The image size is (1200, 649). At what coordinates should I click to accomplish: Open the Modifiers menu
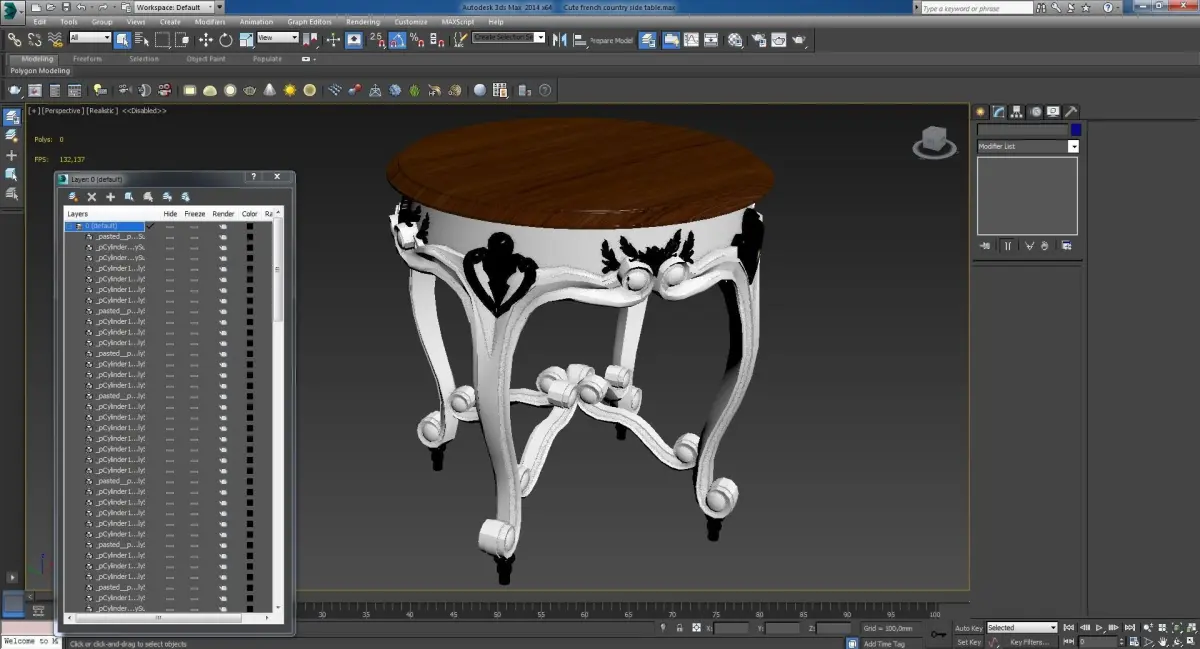click(210, 21)
